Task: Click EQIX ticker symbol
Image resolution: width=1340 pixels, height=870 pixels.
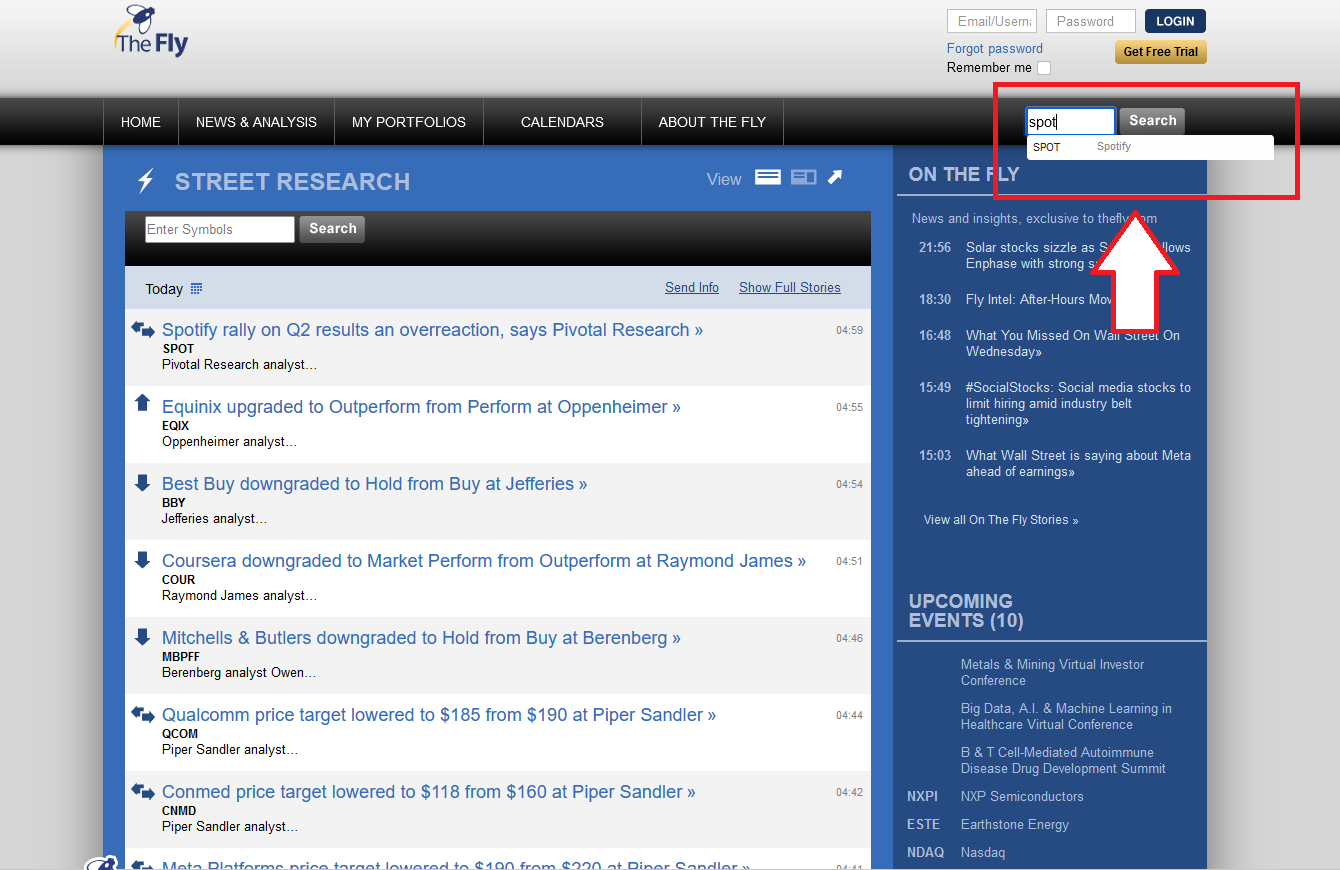Action: coord(175,426)
